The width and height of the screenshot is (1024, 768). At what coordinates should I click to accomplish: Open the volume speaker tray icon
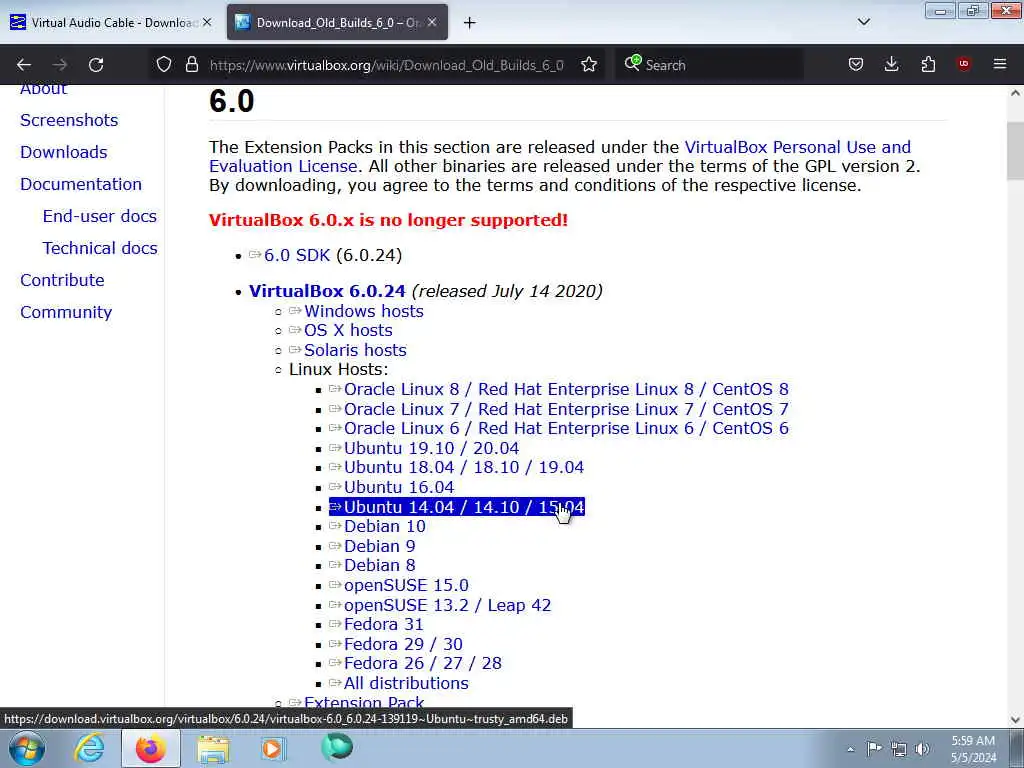tap(922, 749)
